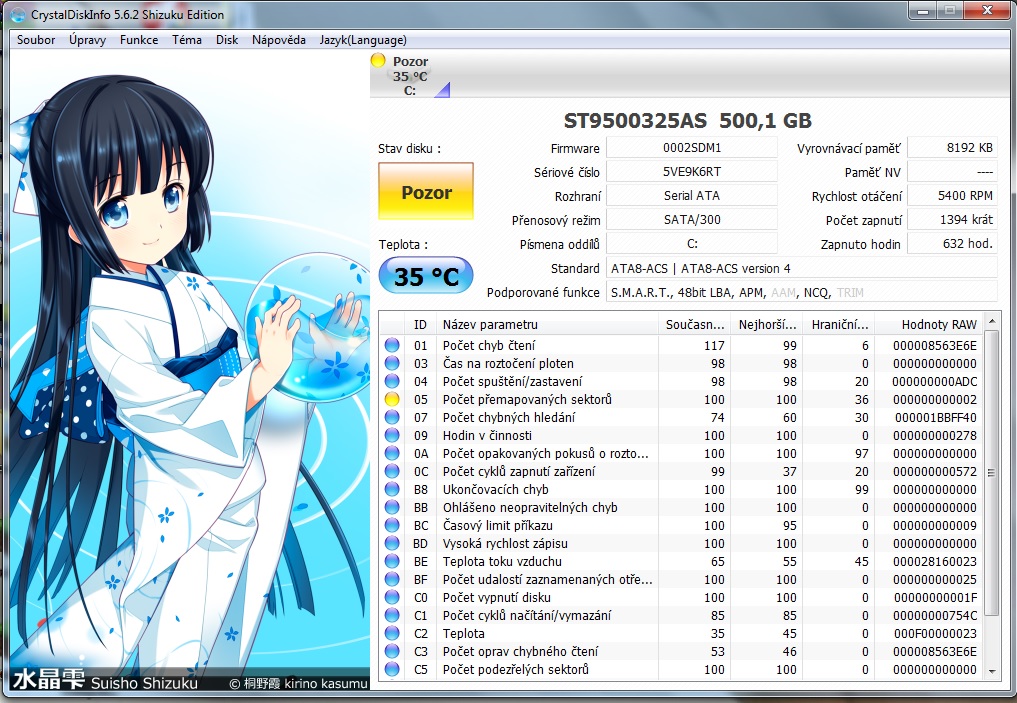Click the status icon for Ukončovacích chyb
Image resolution: width=1017 pixels, height=703 pixels.
(392, 490)
